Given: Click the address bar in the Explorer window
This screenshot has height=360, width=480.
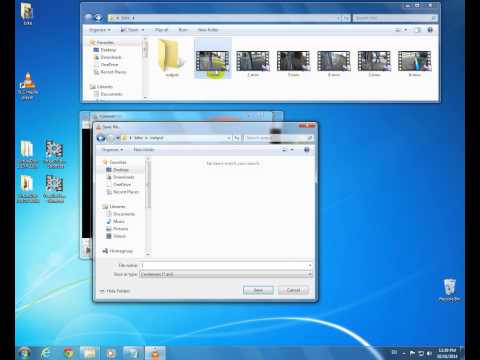Looking at the screenshot, I should click(224, 18).
